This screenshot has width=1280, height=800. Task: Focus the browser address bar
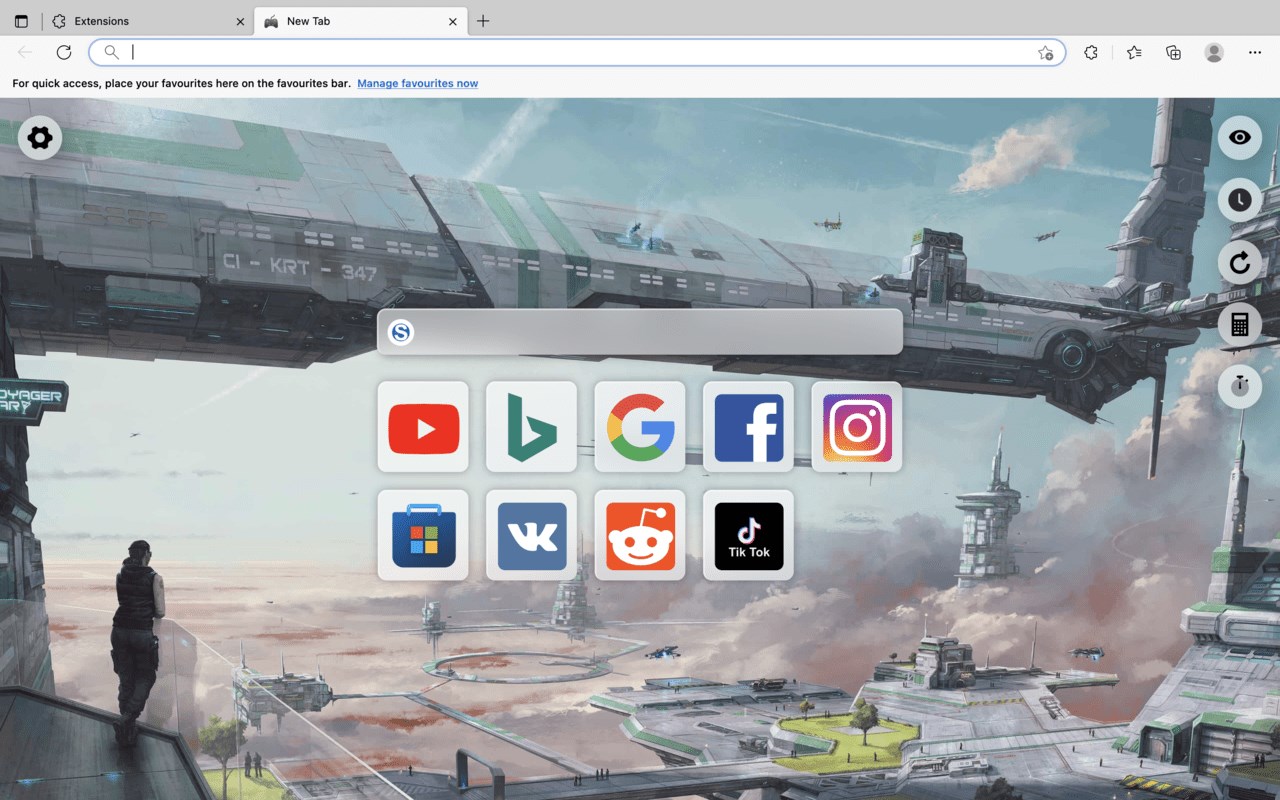pyautogui.click(x=577, y=52)
